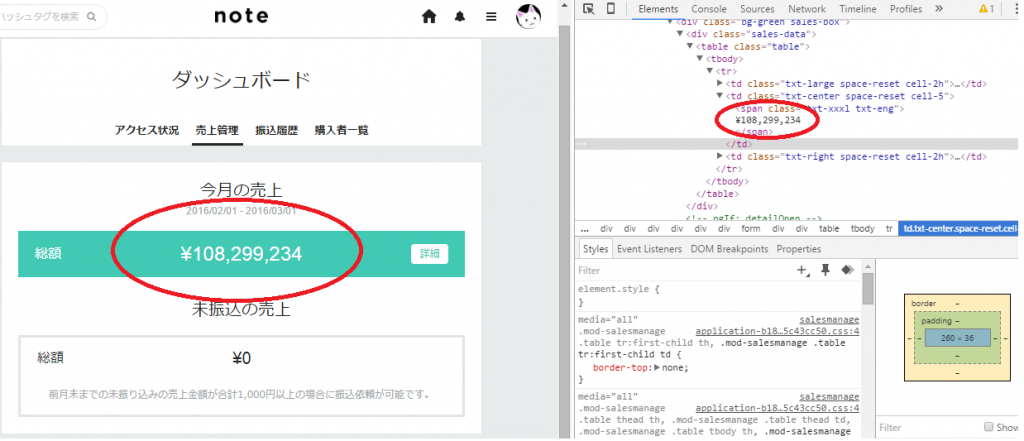Open application-b18 CSS source link
This screenshot has height=441, width=1024.
tap(776, 331)
